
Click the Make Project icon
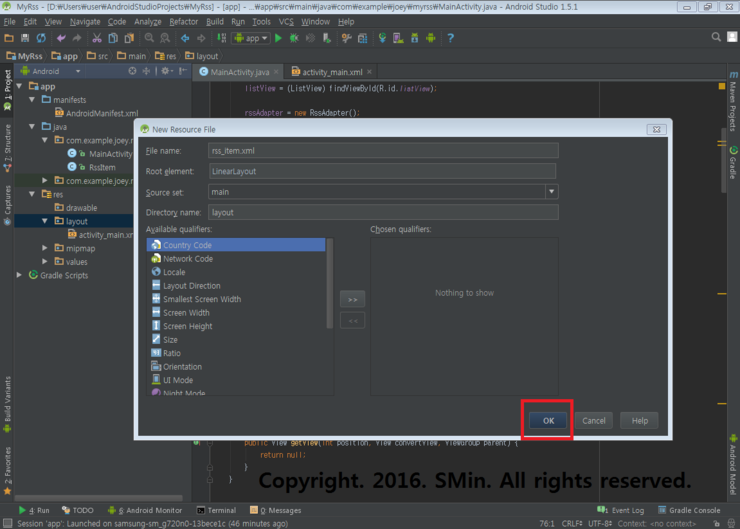[221, 38]
